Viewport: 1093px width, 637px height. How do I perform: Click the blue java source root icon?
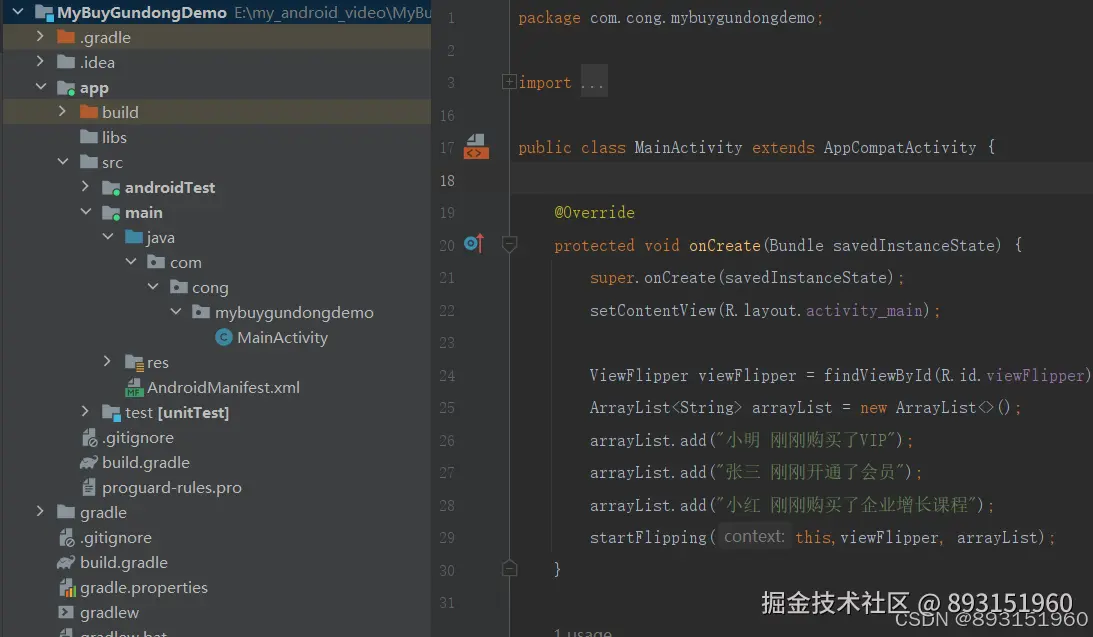tap(134, 237)
